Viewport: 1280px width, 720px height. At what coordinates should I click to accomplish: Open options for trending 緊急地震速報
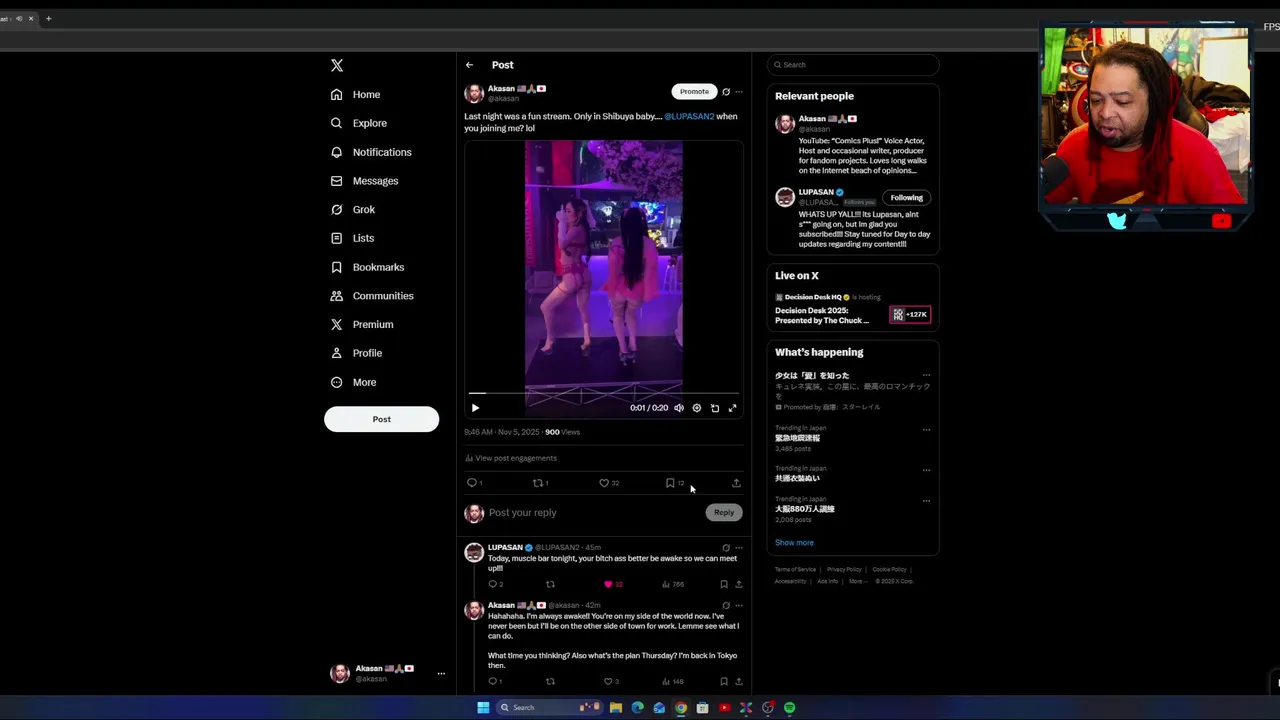[x=926, y=430]
